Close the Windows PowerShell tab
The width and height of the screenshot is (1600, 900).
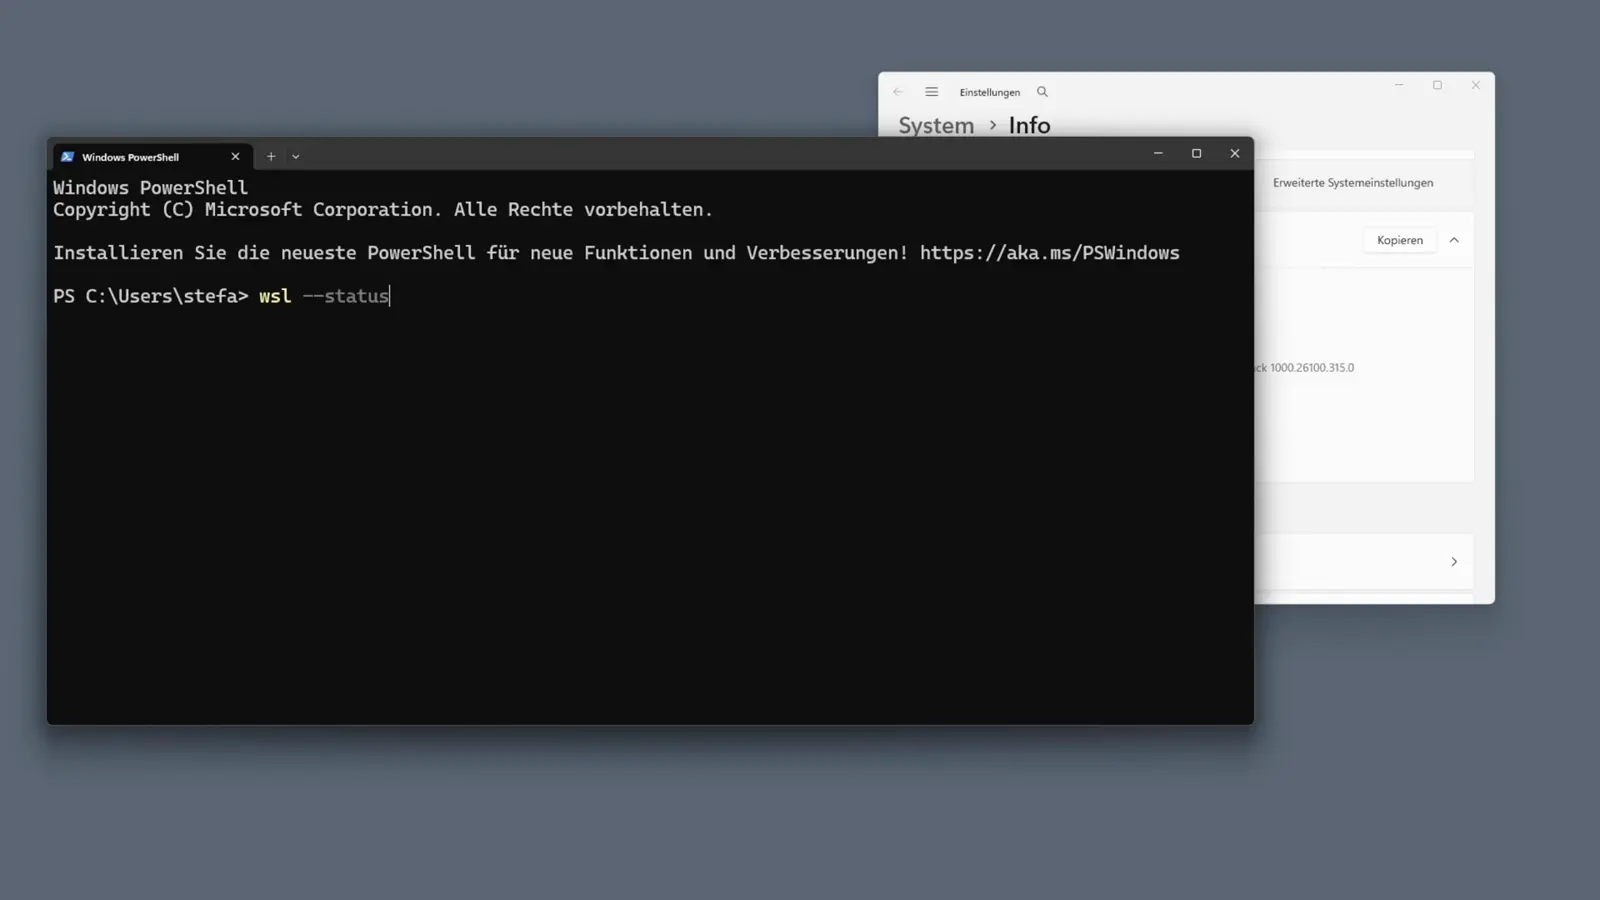pyautogui.click(x=235, y=156)
